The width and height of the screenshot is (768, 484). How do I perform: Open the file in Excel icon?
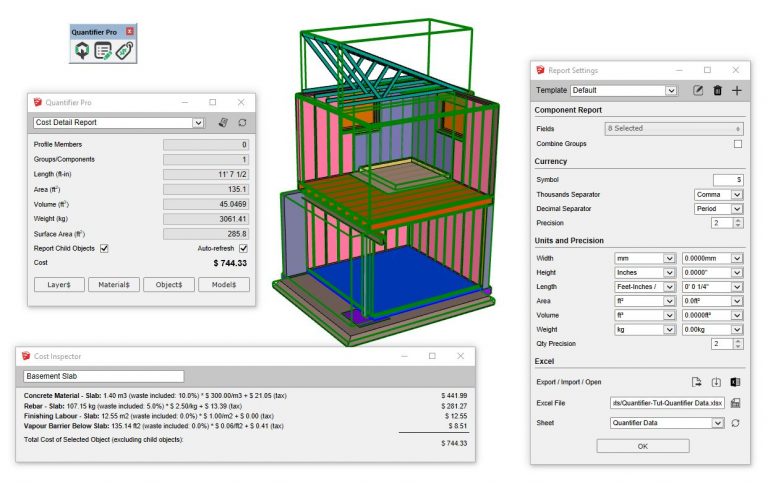pyautogui.click(x=735, y=382)
